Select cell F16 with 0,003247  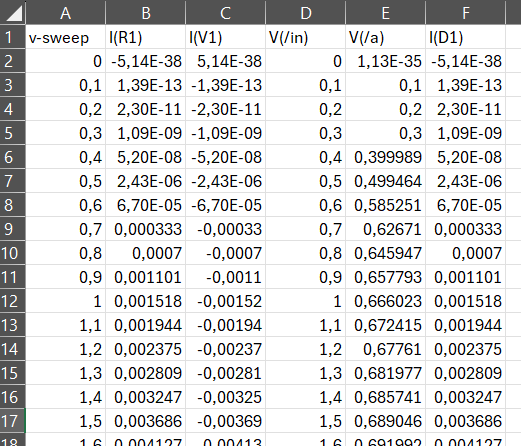coord(466,397)
